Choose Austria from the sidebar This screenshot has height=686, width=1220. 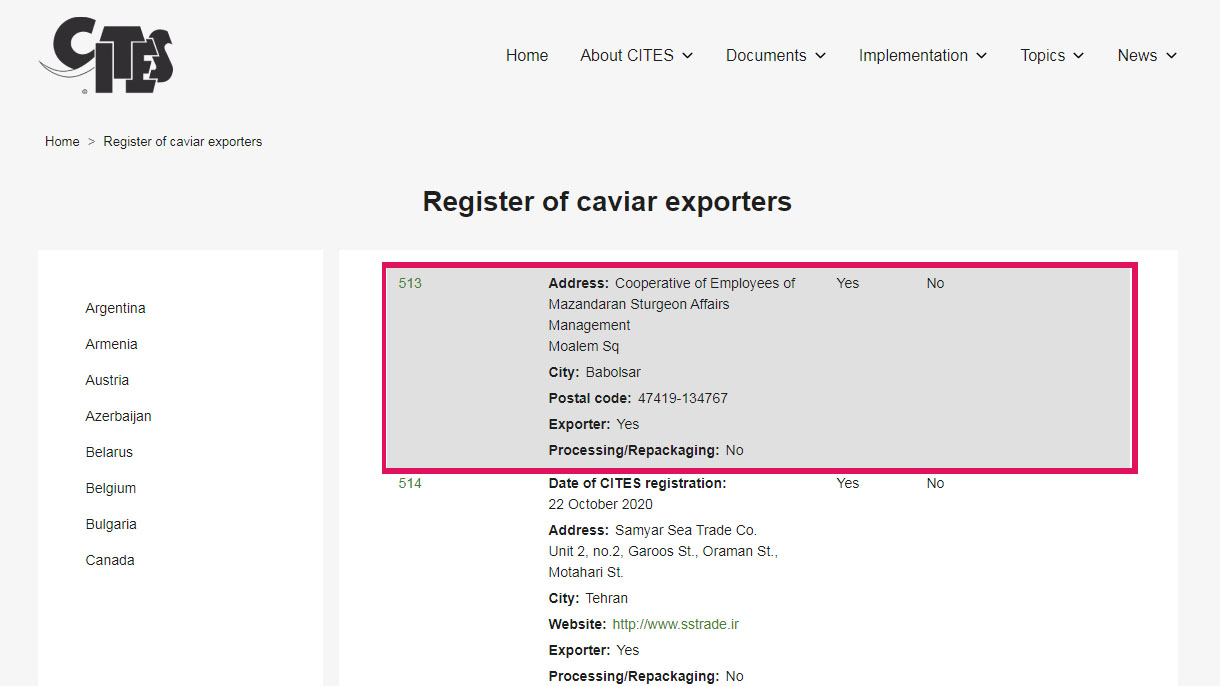tap(107, 380)
